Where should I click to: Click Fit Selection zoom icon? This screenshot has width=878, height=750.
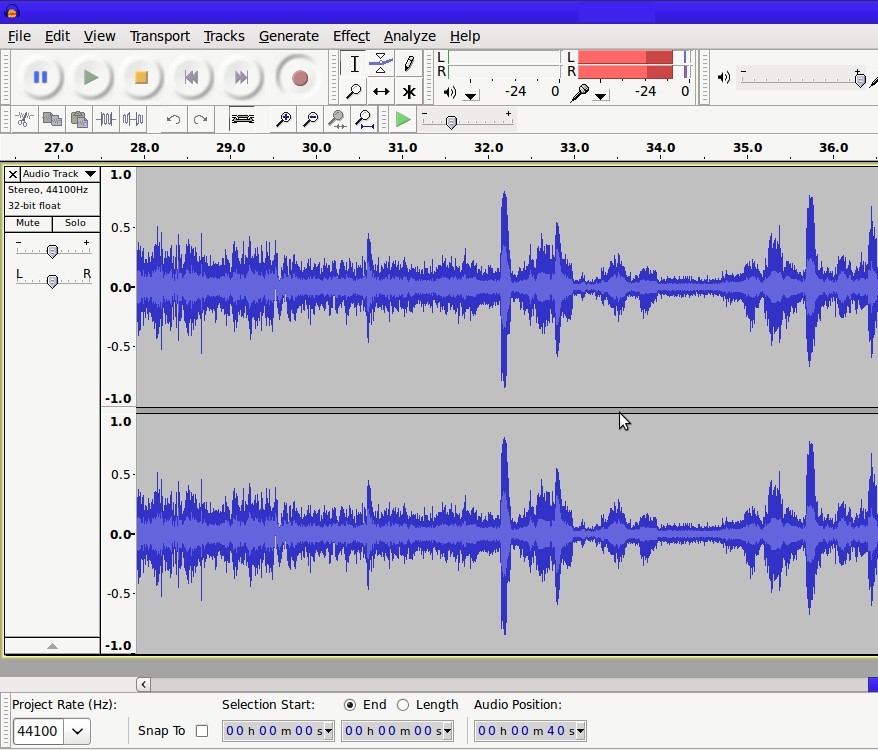337,119
